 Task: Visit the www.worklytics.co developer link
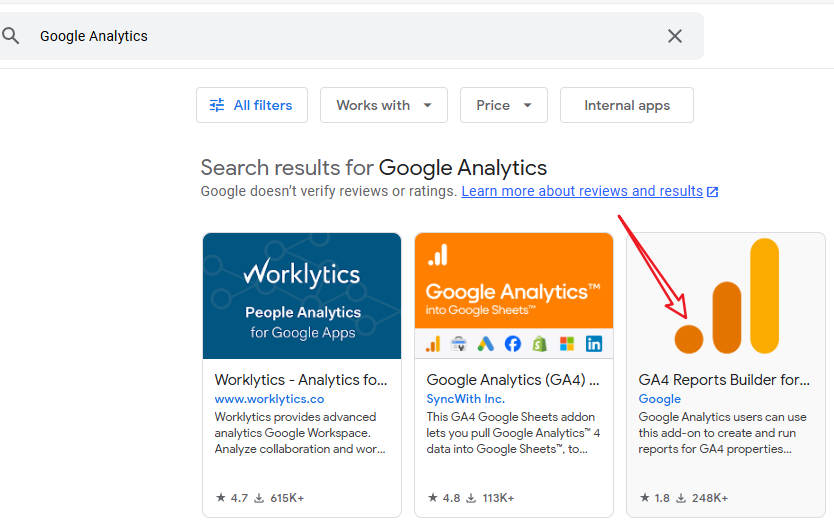coord(269,399)
